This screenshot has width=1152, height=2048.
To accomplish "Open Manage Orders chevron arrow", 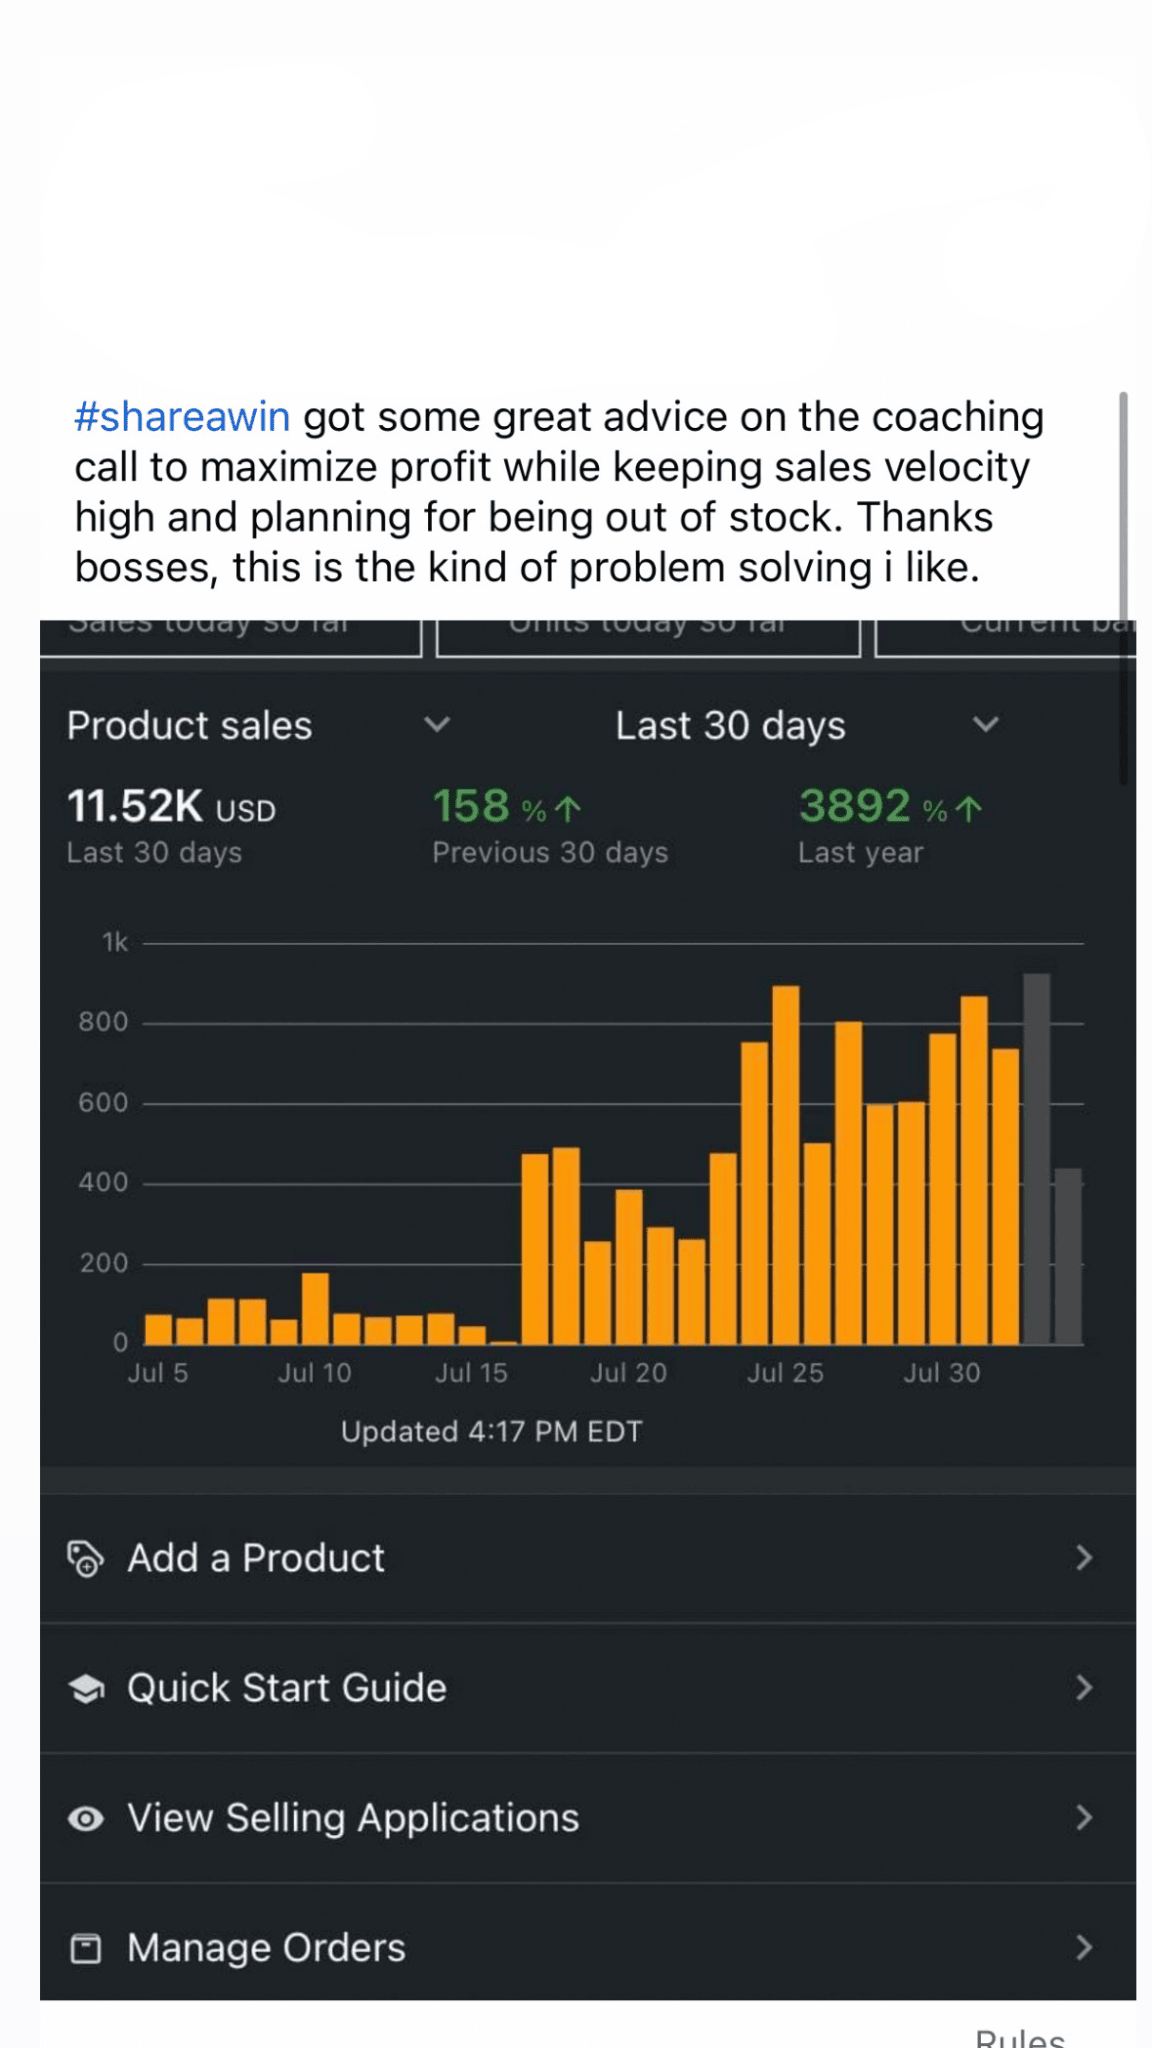I will point(1084,1948).
